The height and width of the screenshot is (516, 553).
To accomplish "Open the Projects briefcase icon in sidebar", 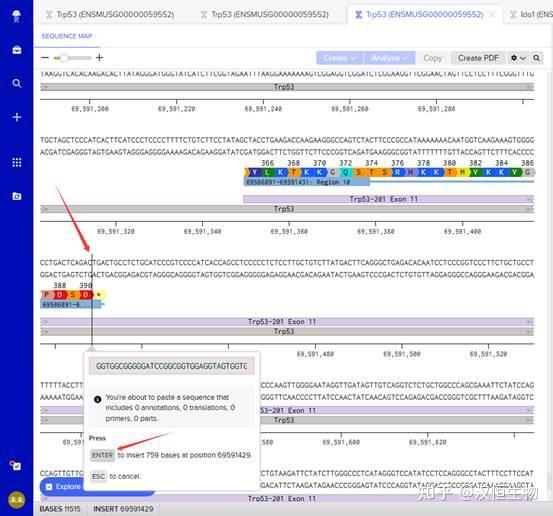I will 17,50.
